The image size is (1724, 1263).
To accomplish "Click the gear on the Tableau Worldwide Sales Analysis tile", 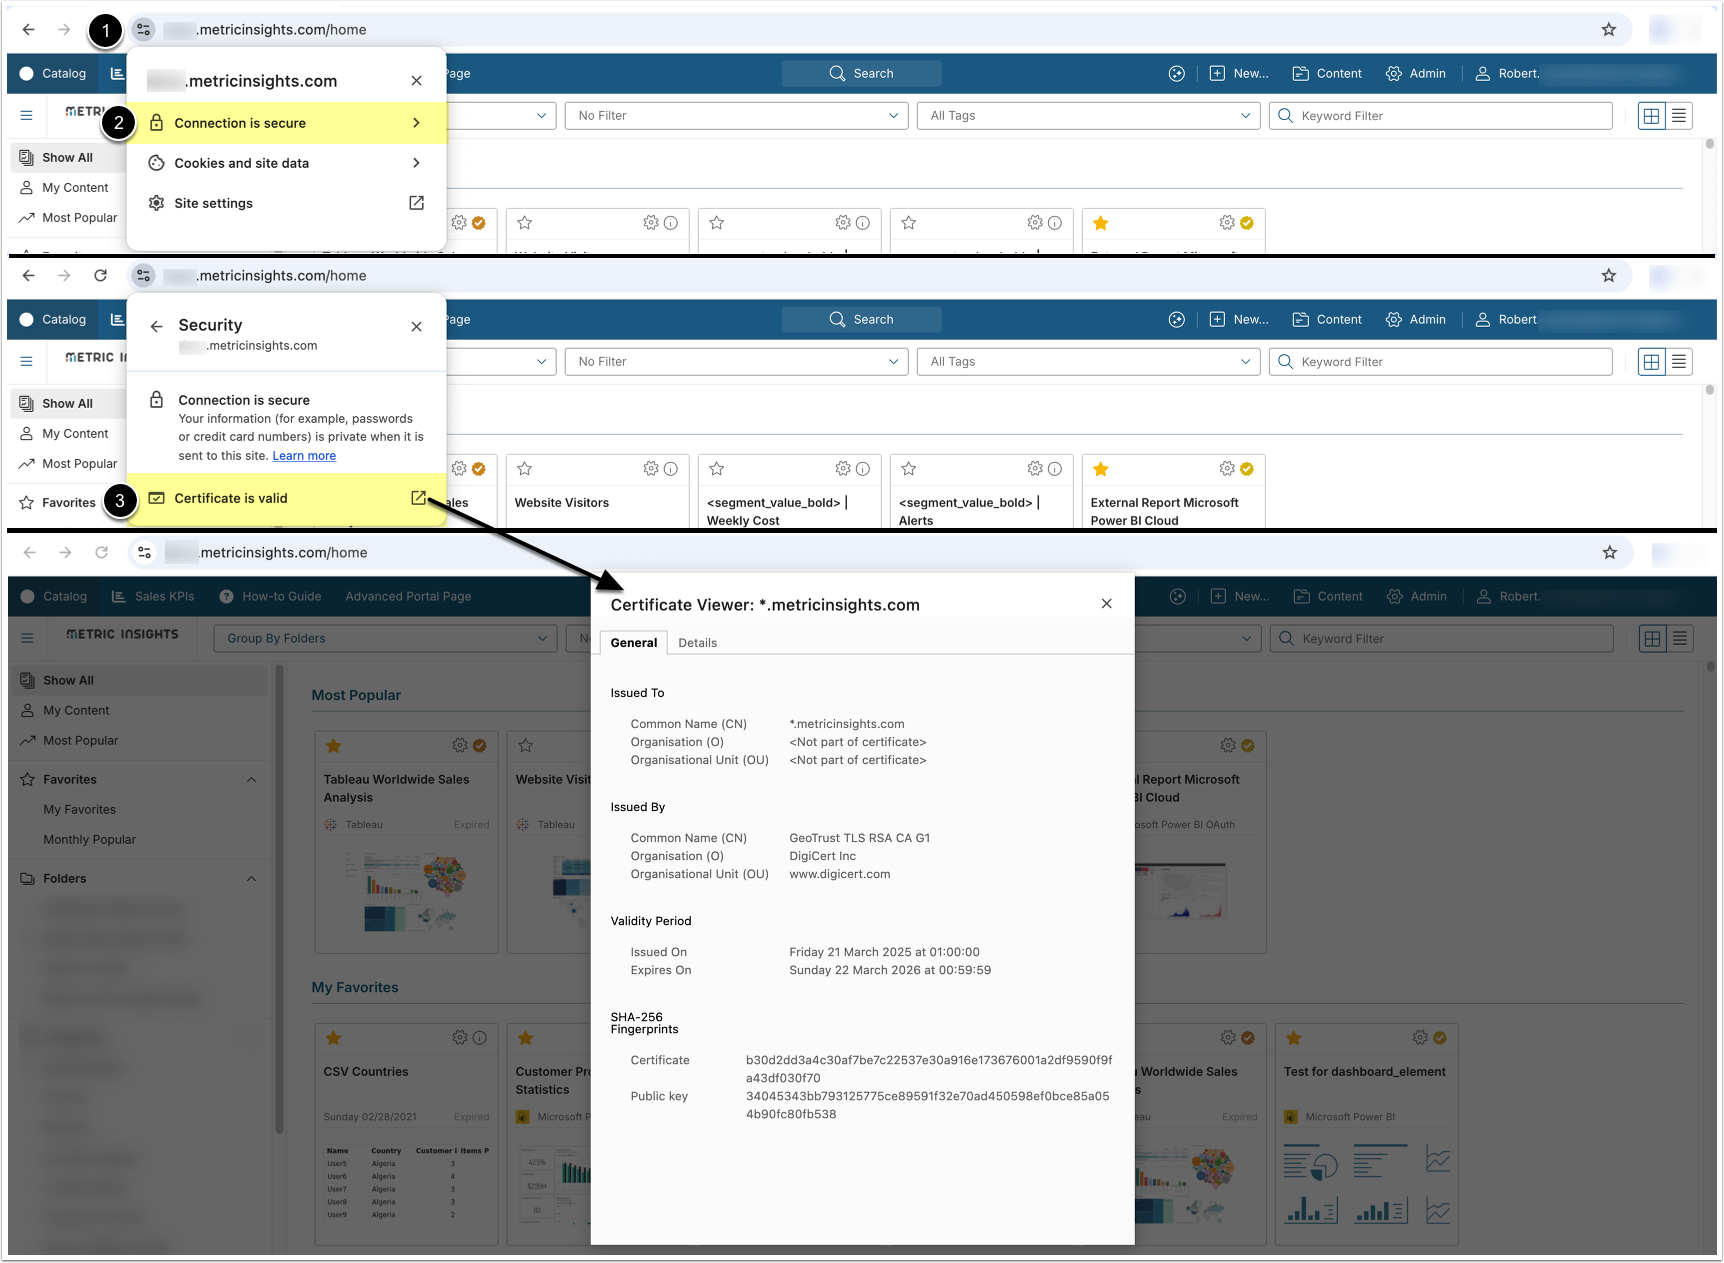I will [x=460, y=746].
